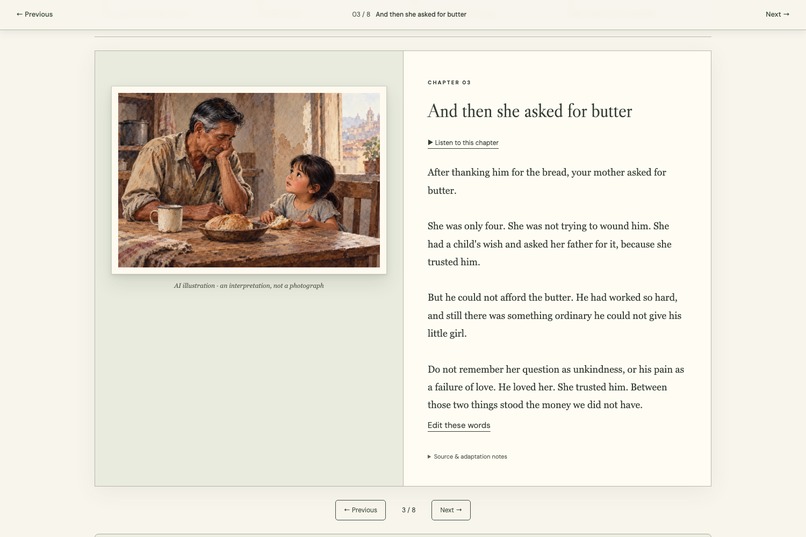Viewport: 806px width, 537px height.
Task: Click paragraph starting 'Do not remember her question'
Action: pyautogui.click(x=556, y=387)
